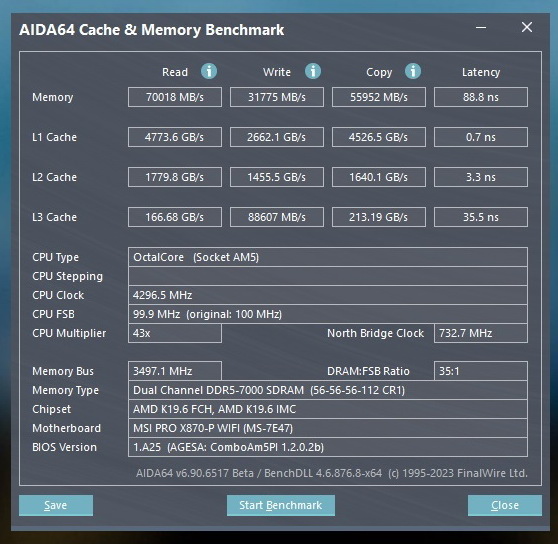Viewport: 558px width, 544px height.
Task: Click the L1 Cache row label
Action: (x=54, y=137)
